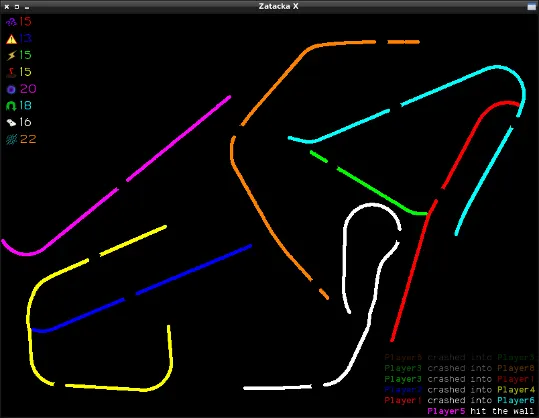Click the purple cloud icon beside red score
The height and width of the screenshot is (418, 539).
[11, 22]
